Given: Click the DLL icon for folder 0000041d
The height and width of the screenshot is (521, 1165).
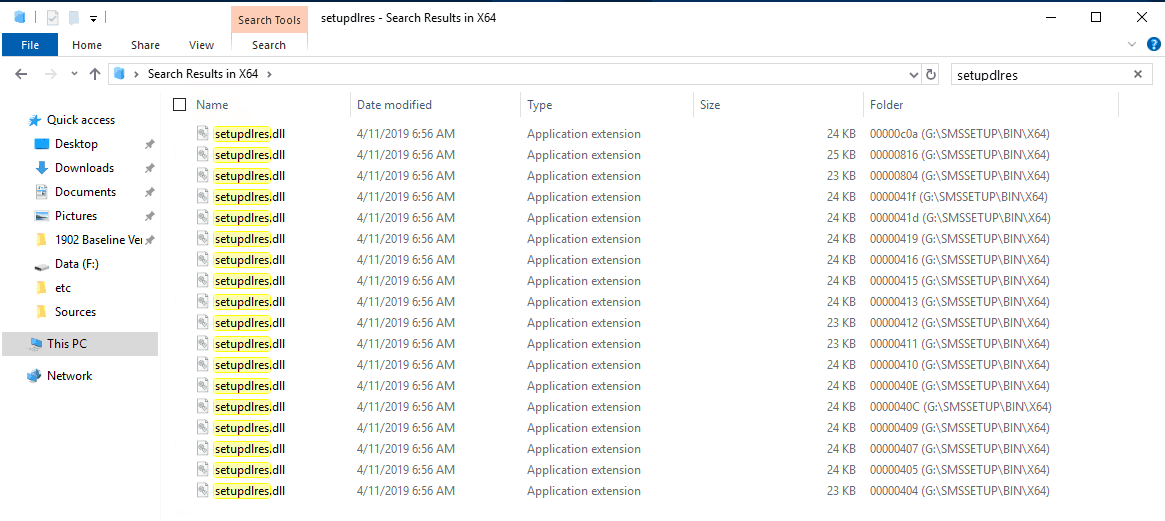Looking at the screenshot, I should click(204, 217).
